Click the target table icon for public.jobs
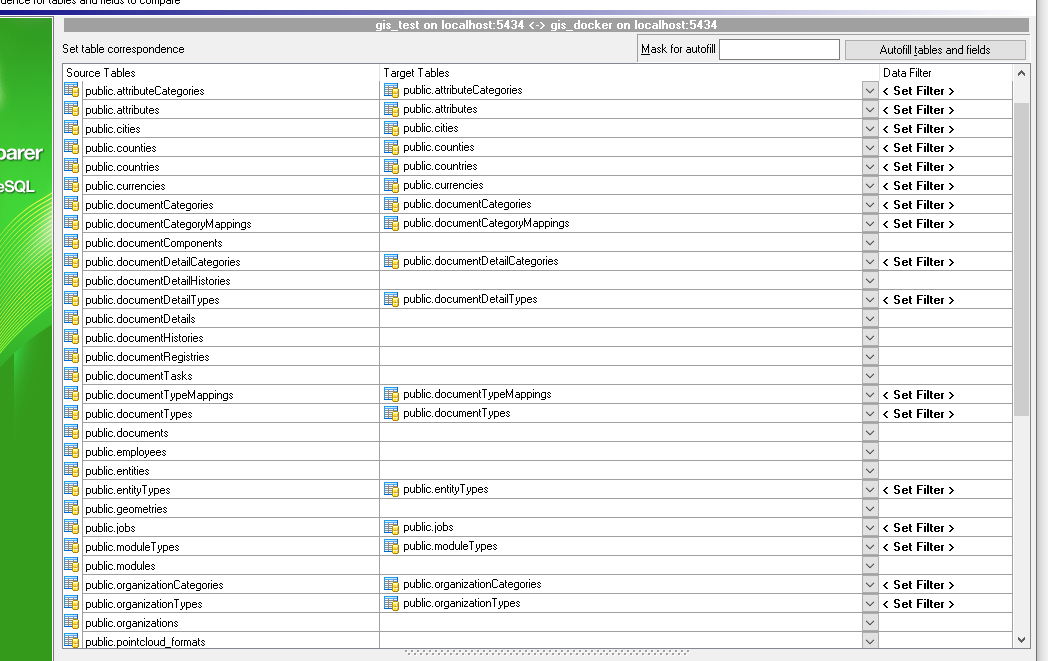The image size is (1048, 661). point(391,527)
